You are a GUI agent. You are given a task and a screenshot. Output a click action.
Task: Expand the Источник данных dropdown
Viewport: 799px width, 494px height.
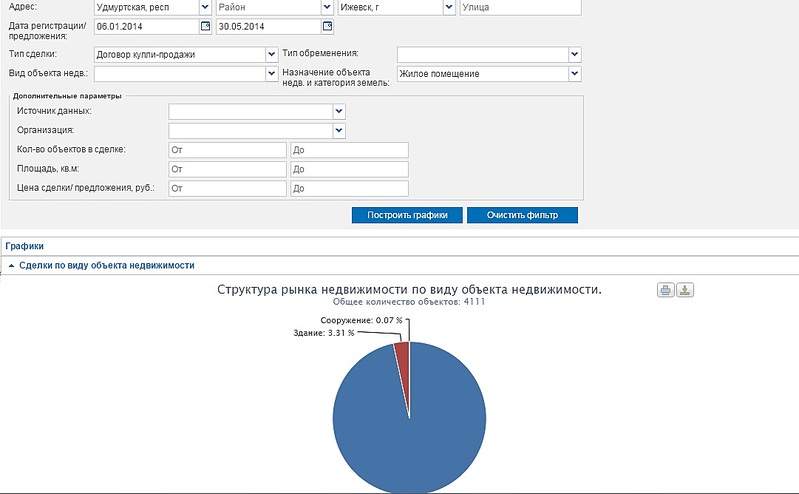tap(339, 111)
